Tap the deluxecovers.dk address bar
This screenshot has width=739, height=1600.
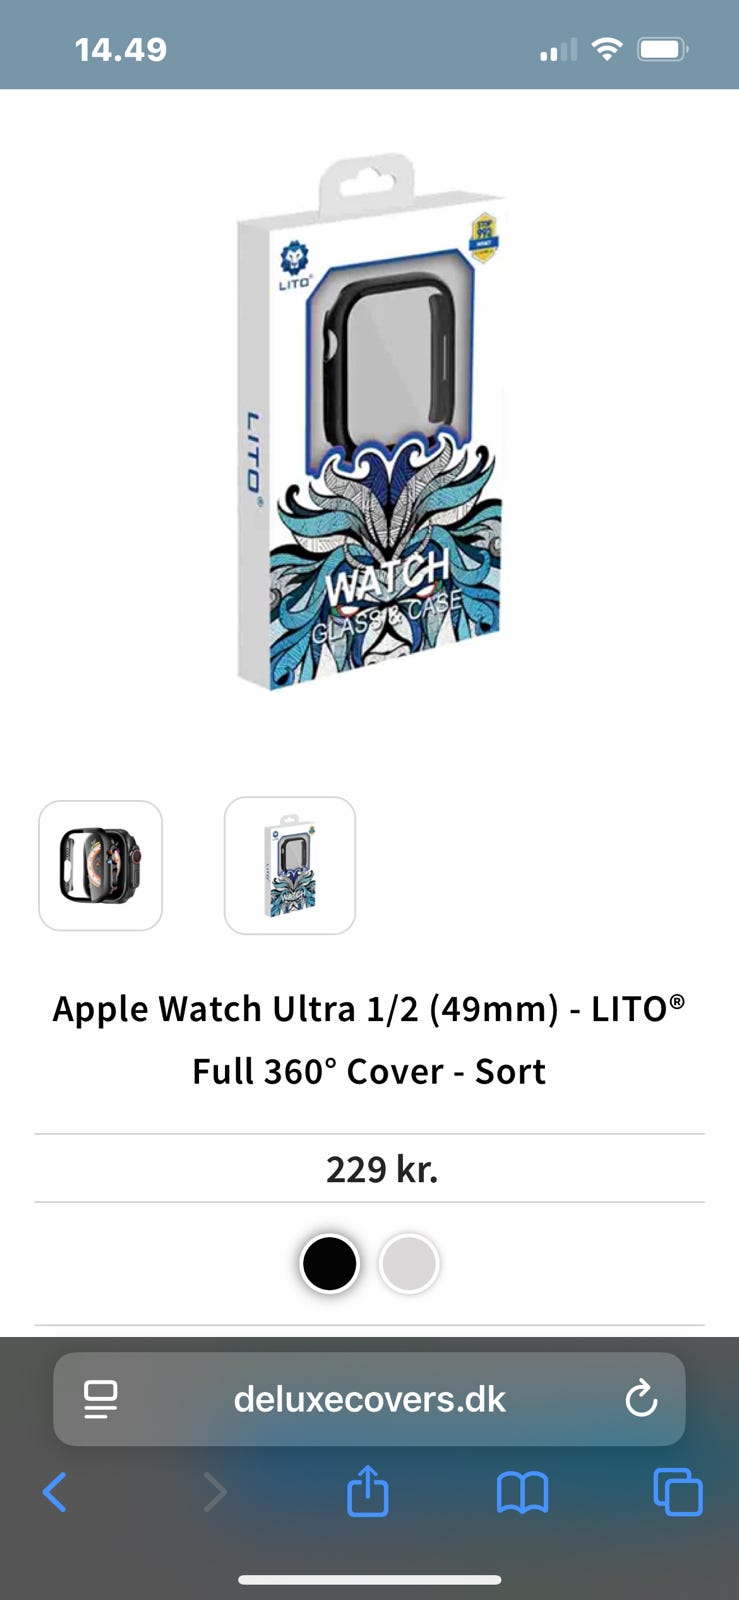point(369,1399)
